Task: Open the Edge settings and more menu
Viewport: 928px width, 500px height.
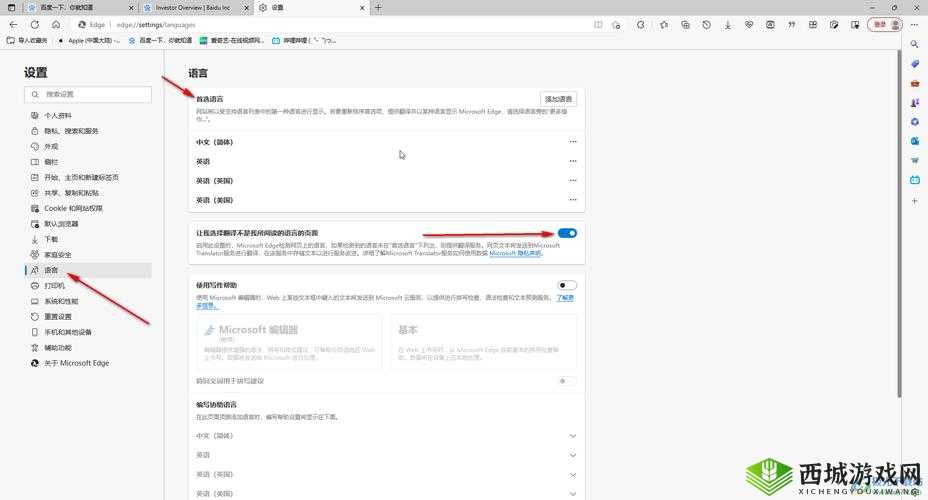Action: click(914, 24)
